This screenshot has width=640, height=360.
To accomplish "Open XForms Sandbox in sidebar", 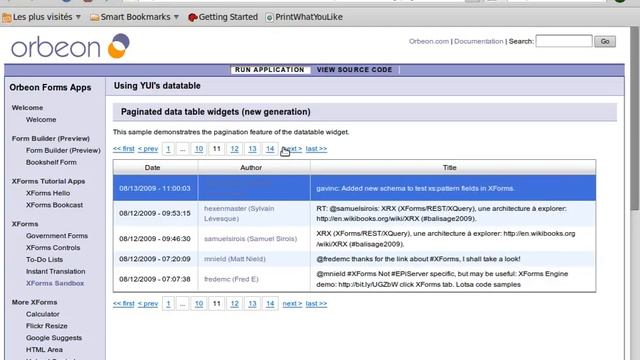I will (55, 283).
